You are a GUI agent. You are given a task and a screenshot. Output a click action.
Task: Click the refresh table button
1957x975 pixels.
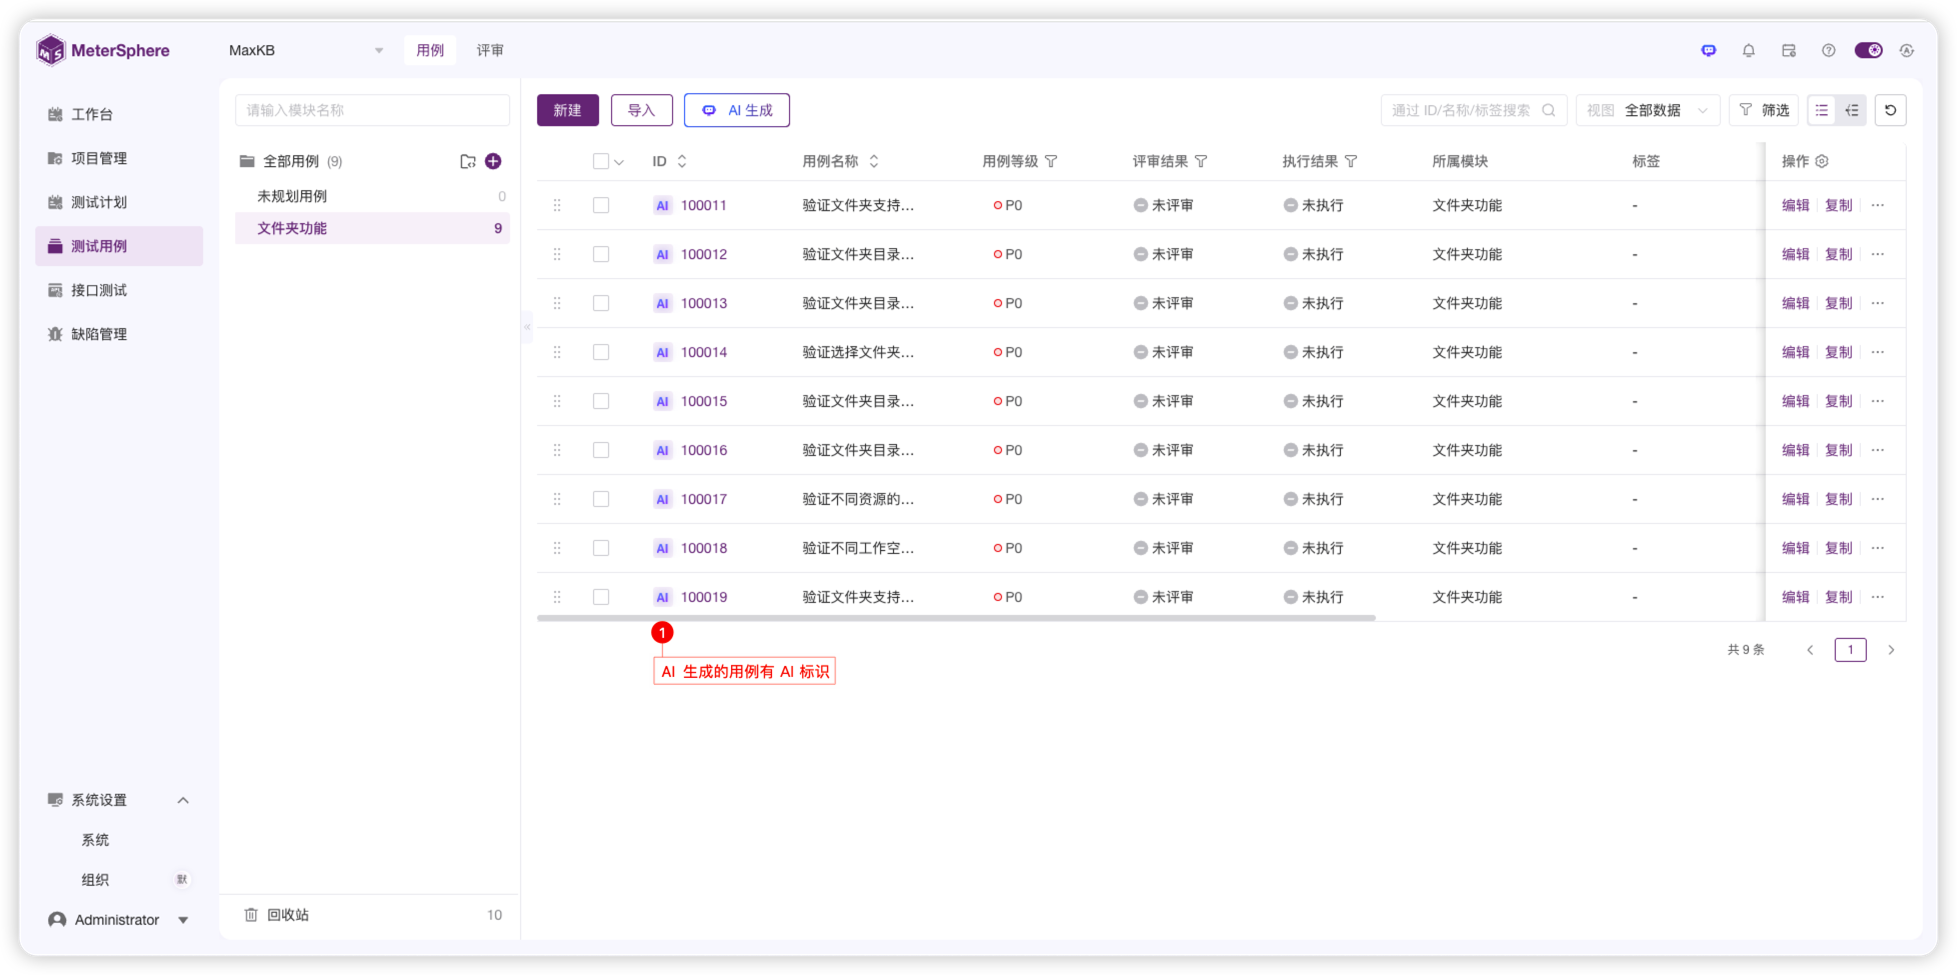point(1890,110)
